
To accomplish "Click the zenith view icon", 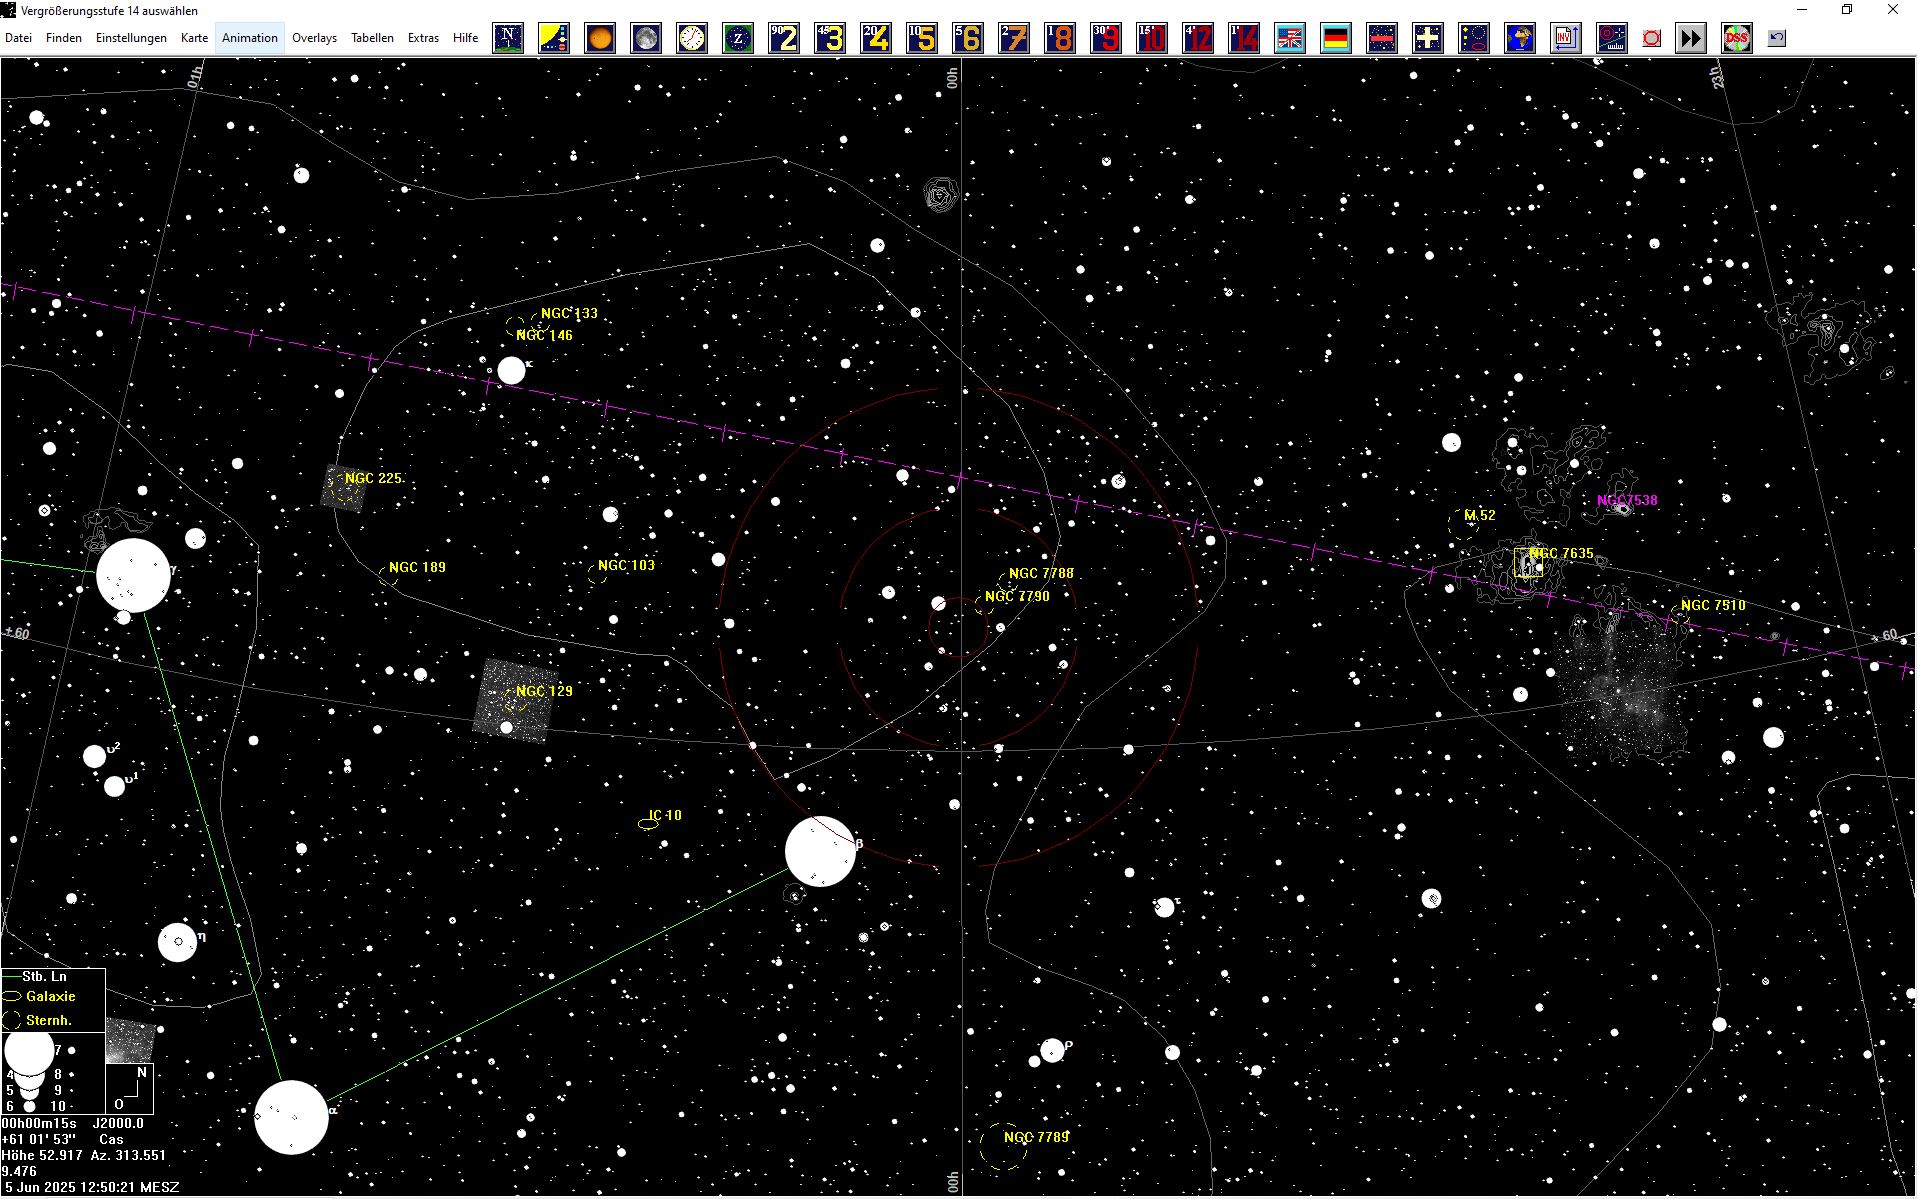I will [x=738, y=38].
